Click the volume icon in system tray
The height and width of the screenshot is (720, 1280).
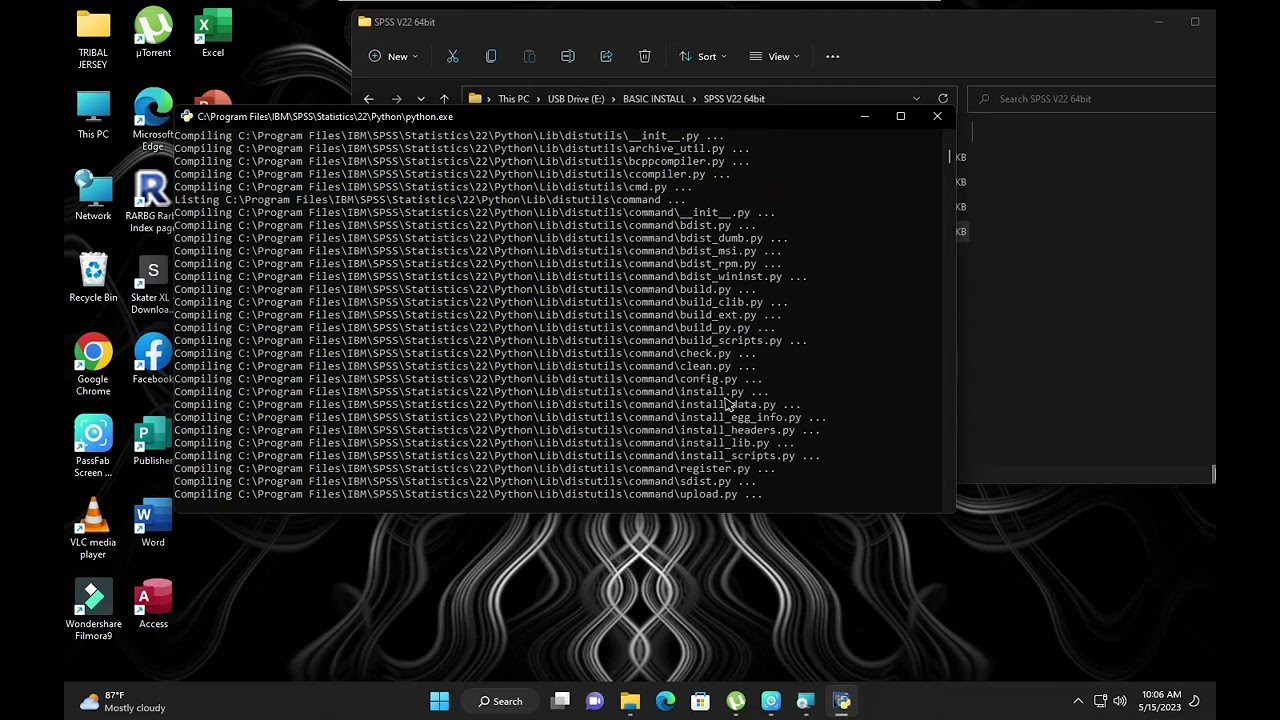pyautogui.click(x=1120, y=701)
